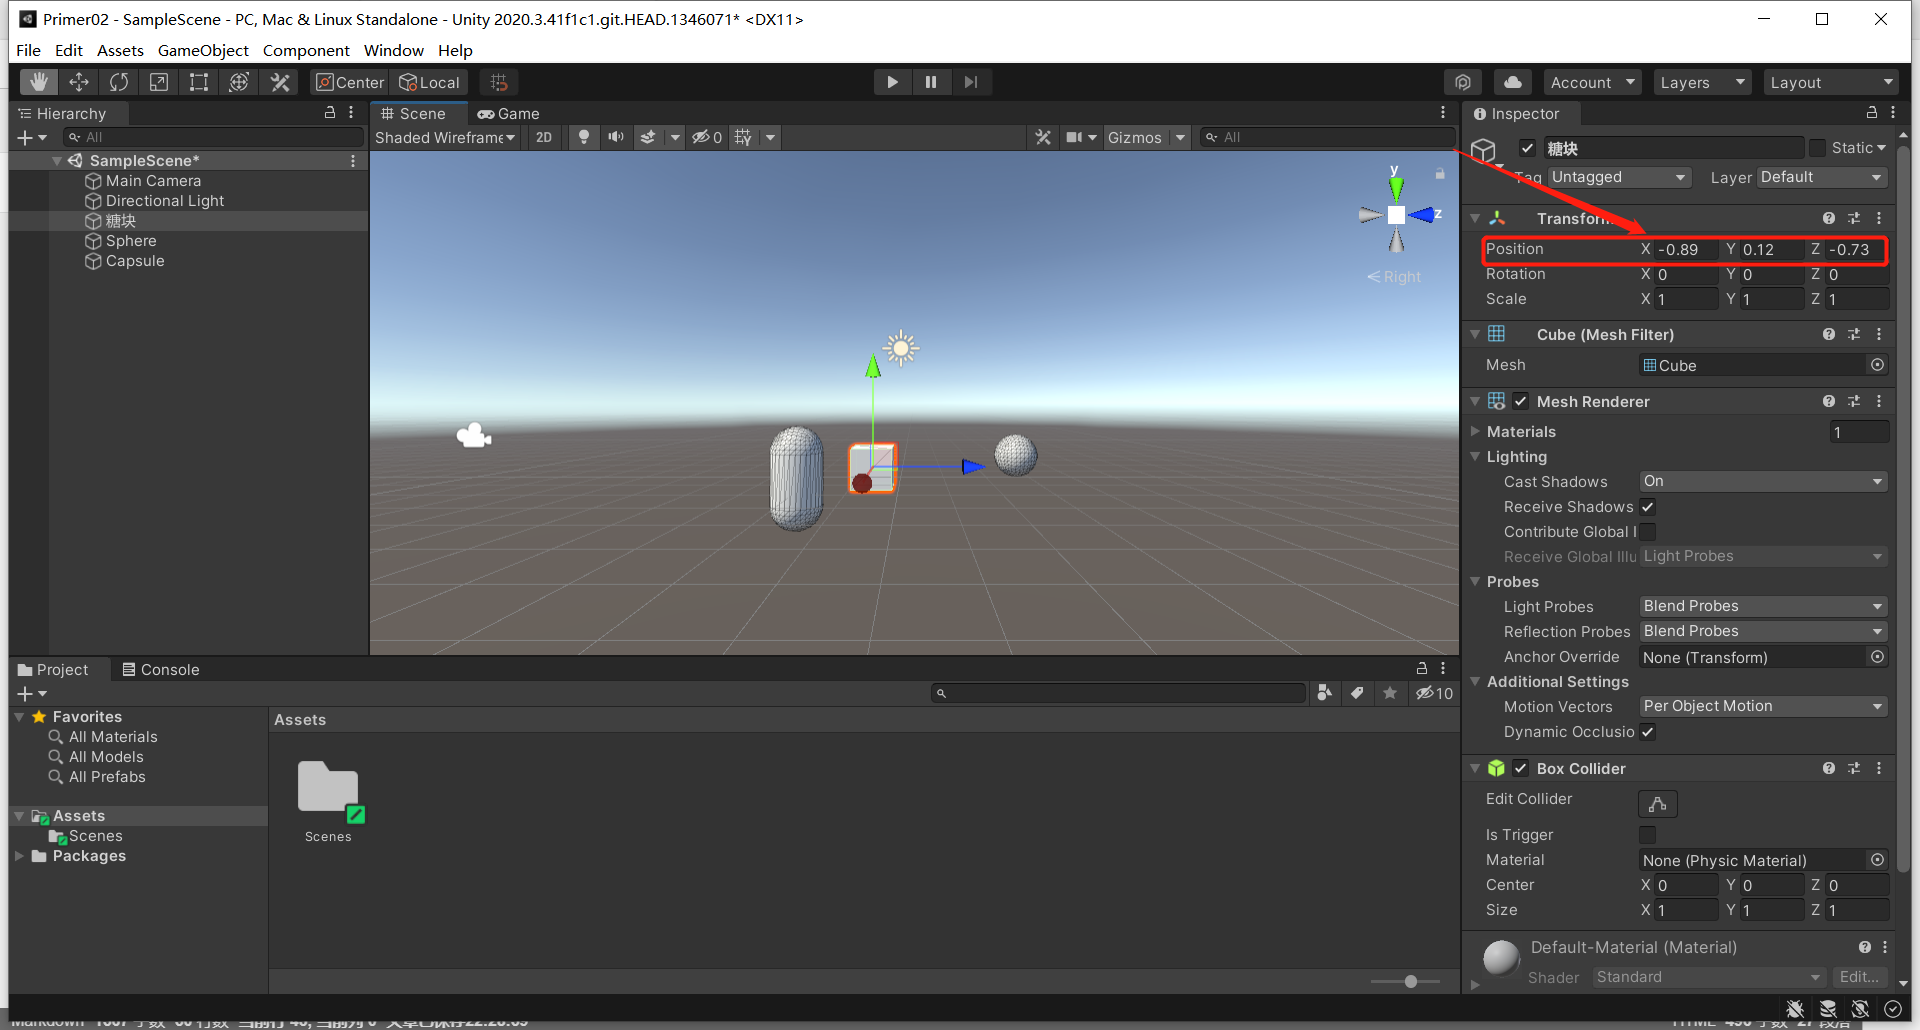Collapse the Transform component
1920x1030 pixels.
pos(1475,218)
